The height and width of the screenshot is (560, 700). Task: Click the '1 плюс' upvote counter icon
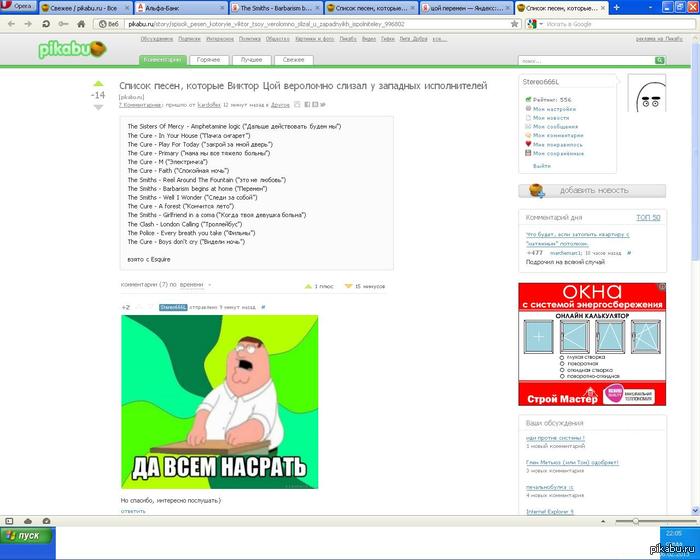tap(308, 286)
